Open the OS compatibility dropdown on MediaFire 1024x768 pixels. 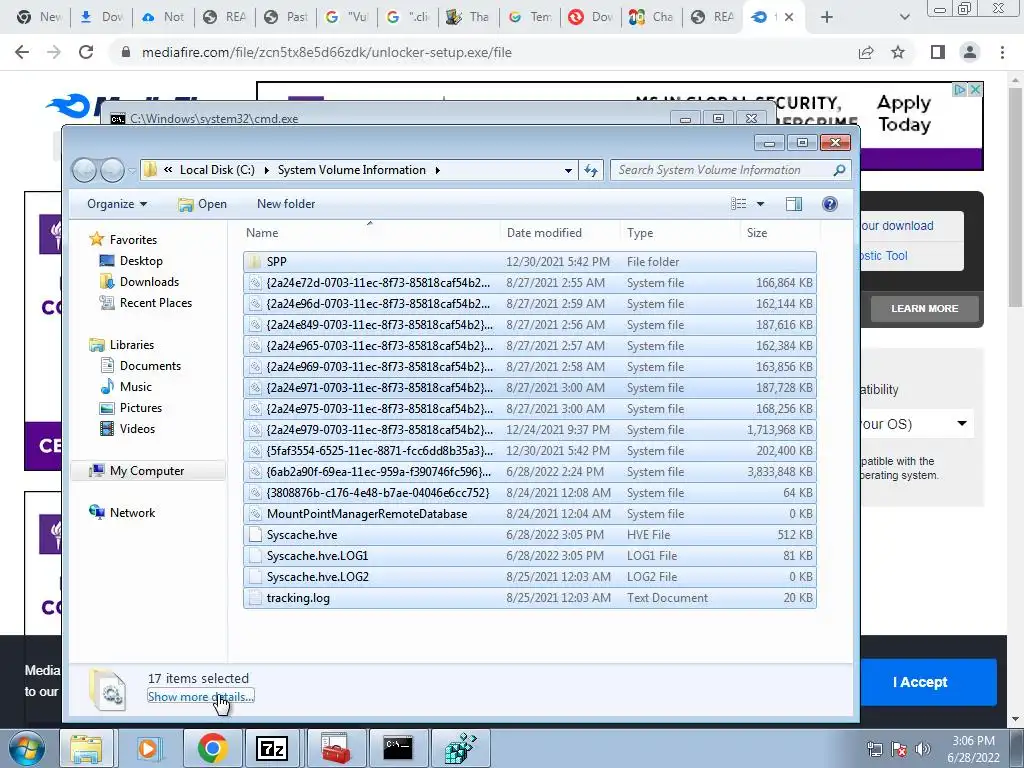point(916,424)
